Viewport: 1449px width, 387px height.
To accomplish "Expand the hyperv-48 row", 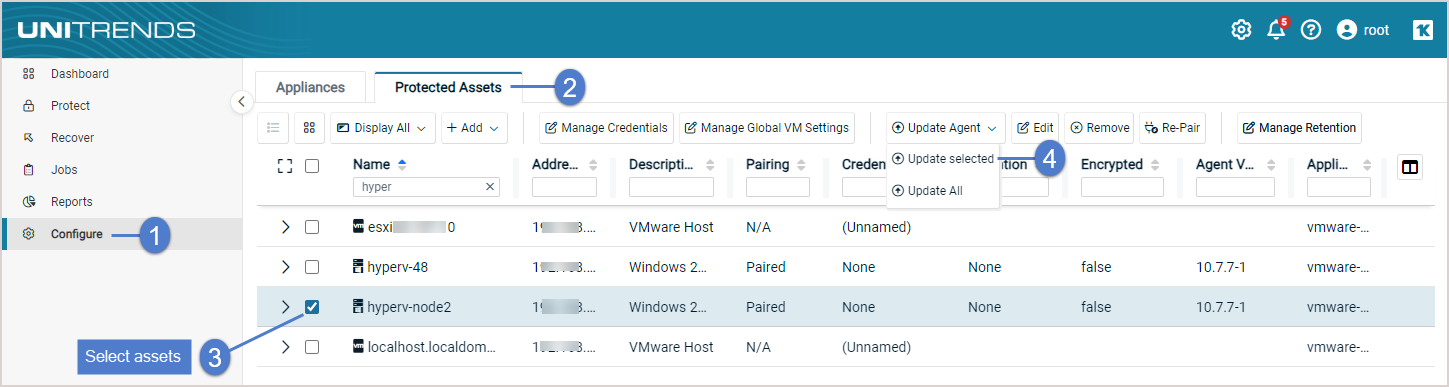I will click(285, 267).
